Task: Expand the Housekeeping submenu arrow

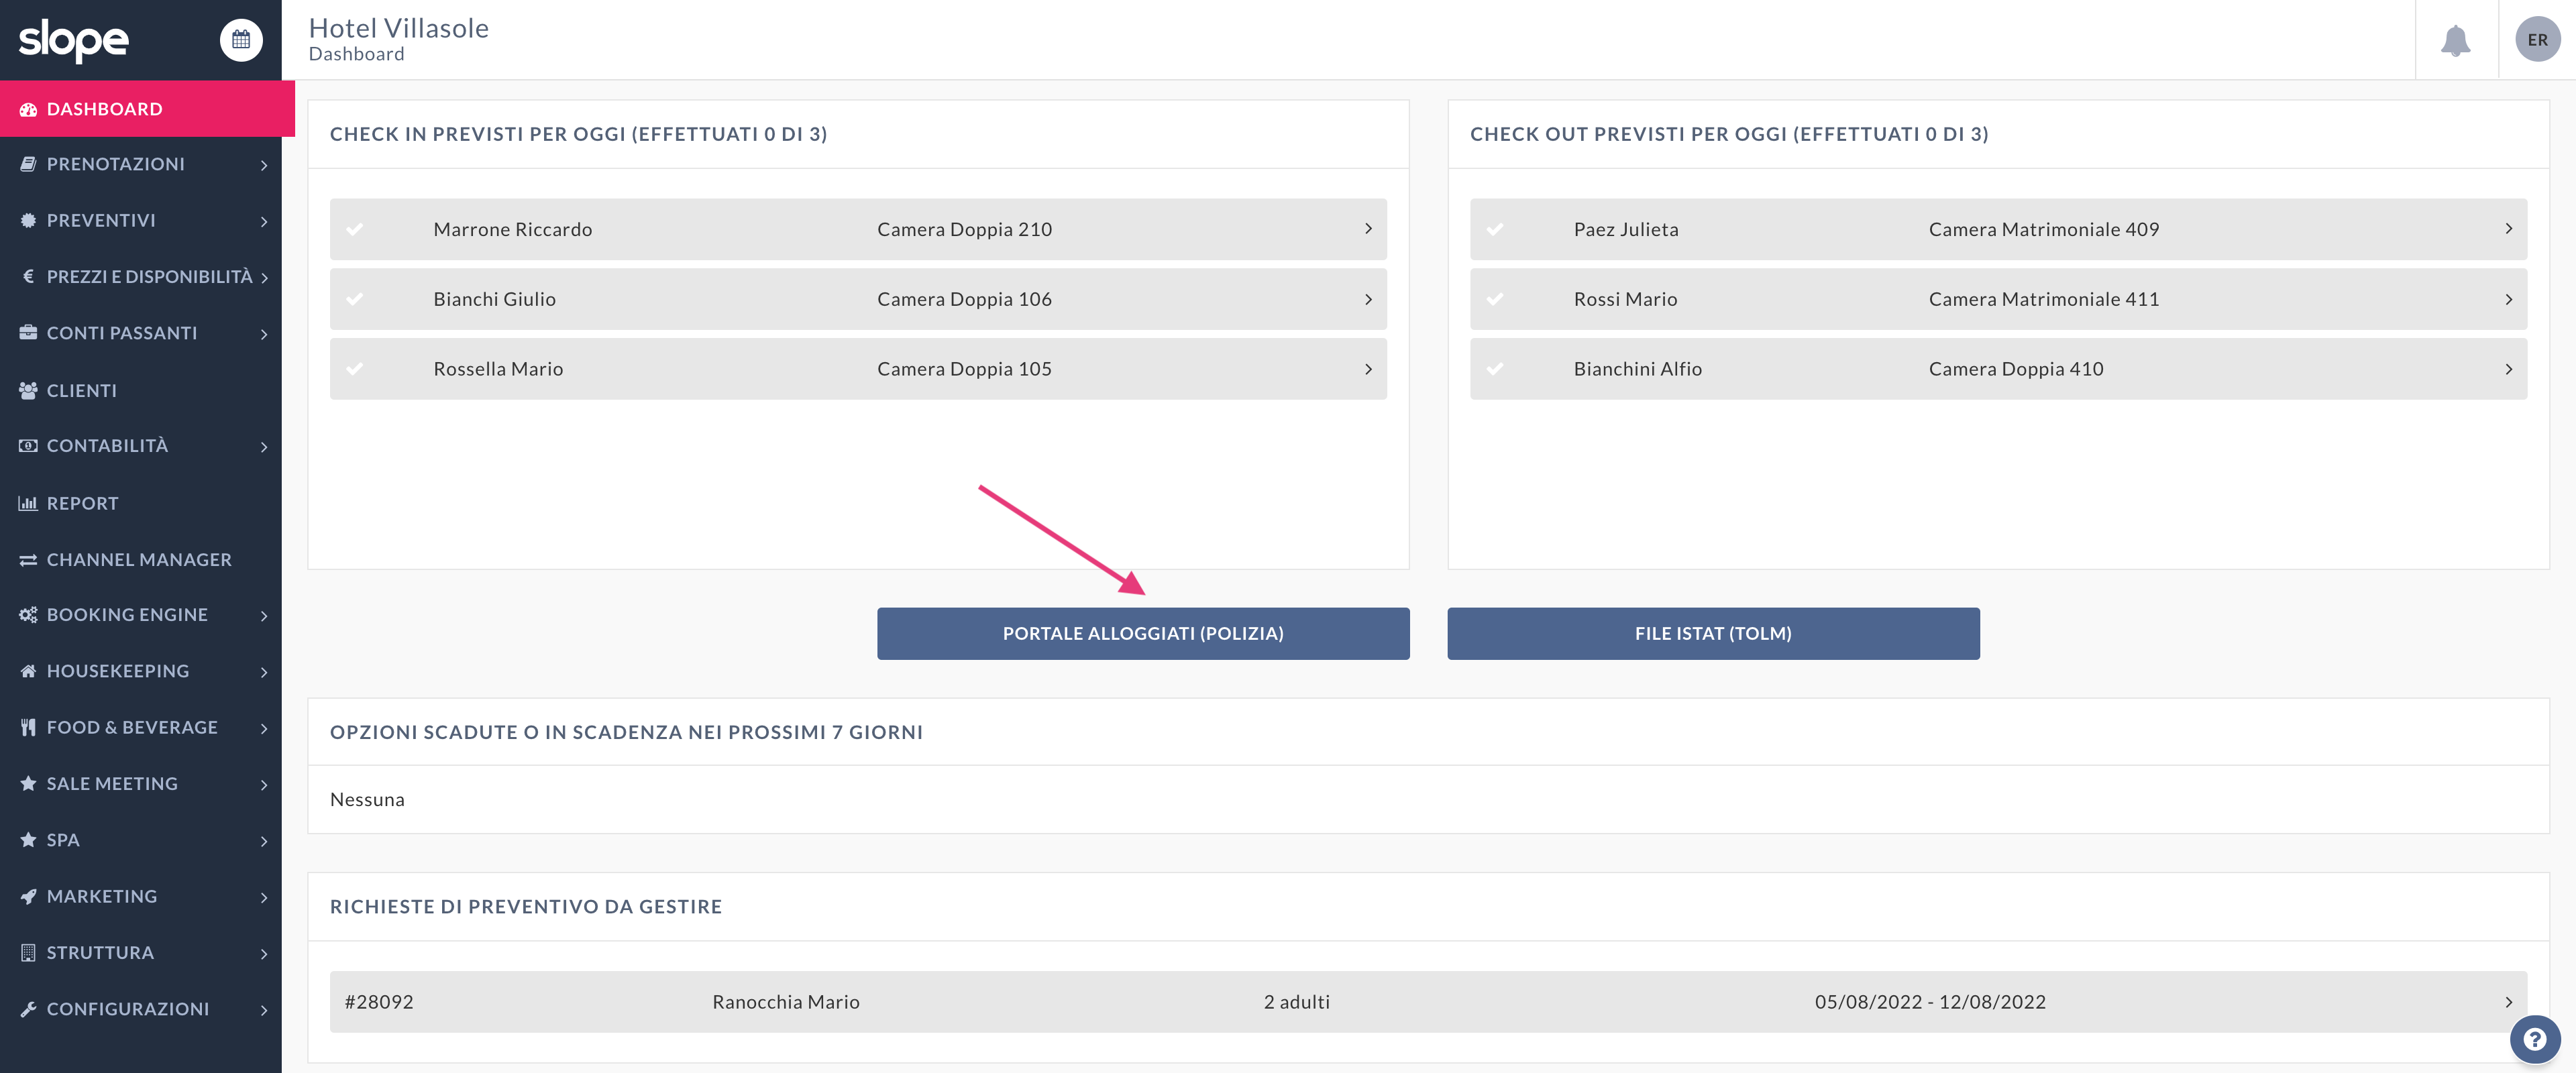Action: coord(264,672)
